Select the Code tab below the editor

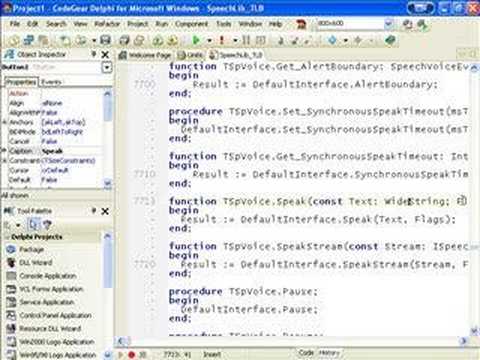point(306,353)
